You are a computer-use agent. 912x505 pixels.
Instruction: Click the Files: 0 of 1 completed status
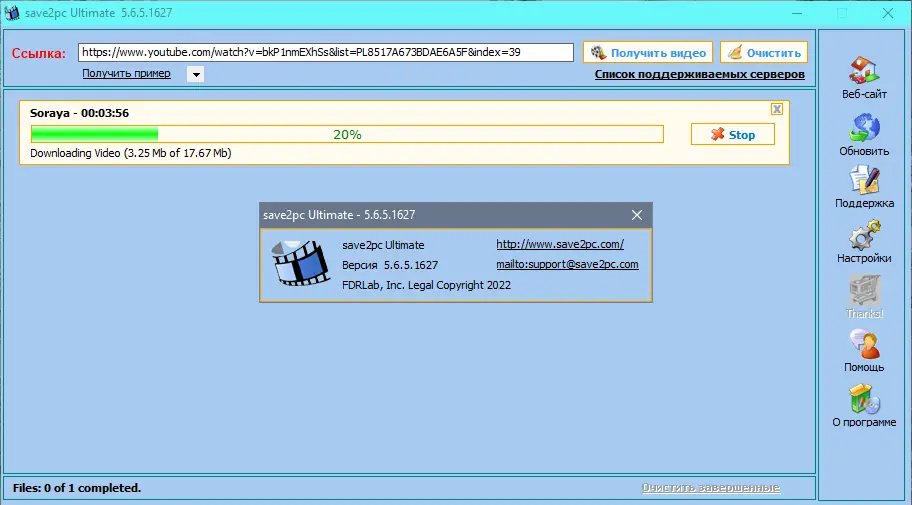click(x=77, y=488)
